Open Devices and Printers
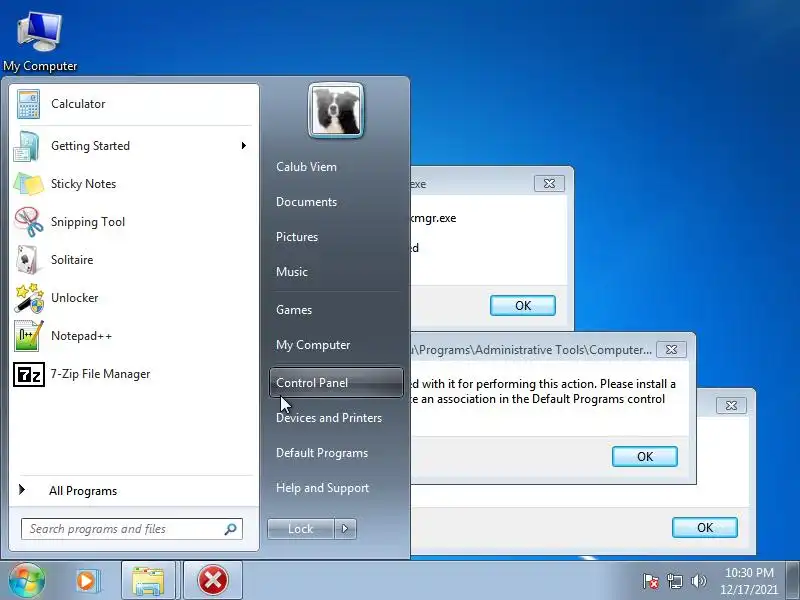 (x=329, y=418)
